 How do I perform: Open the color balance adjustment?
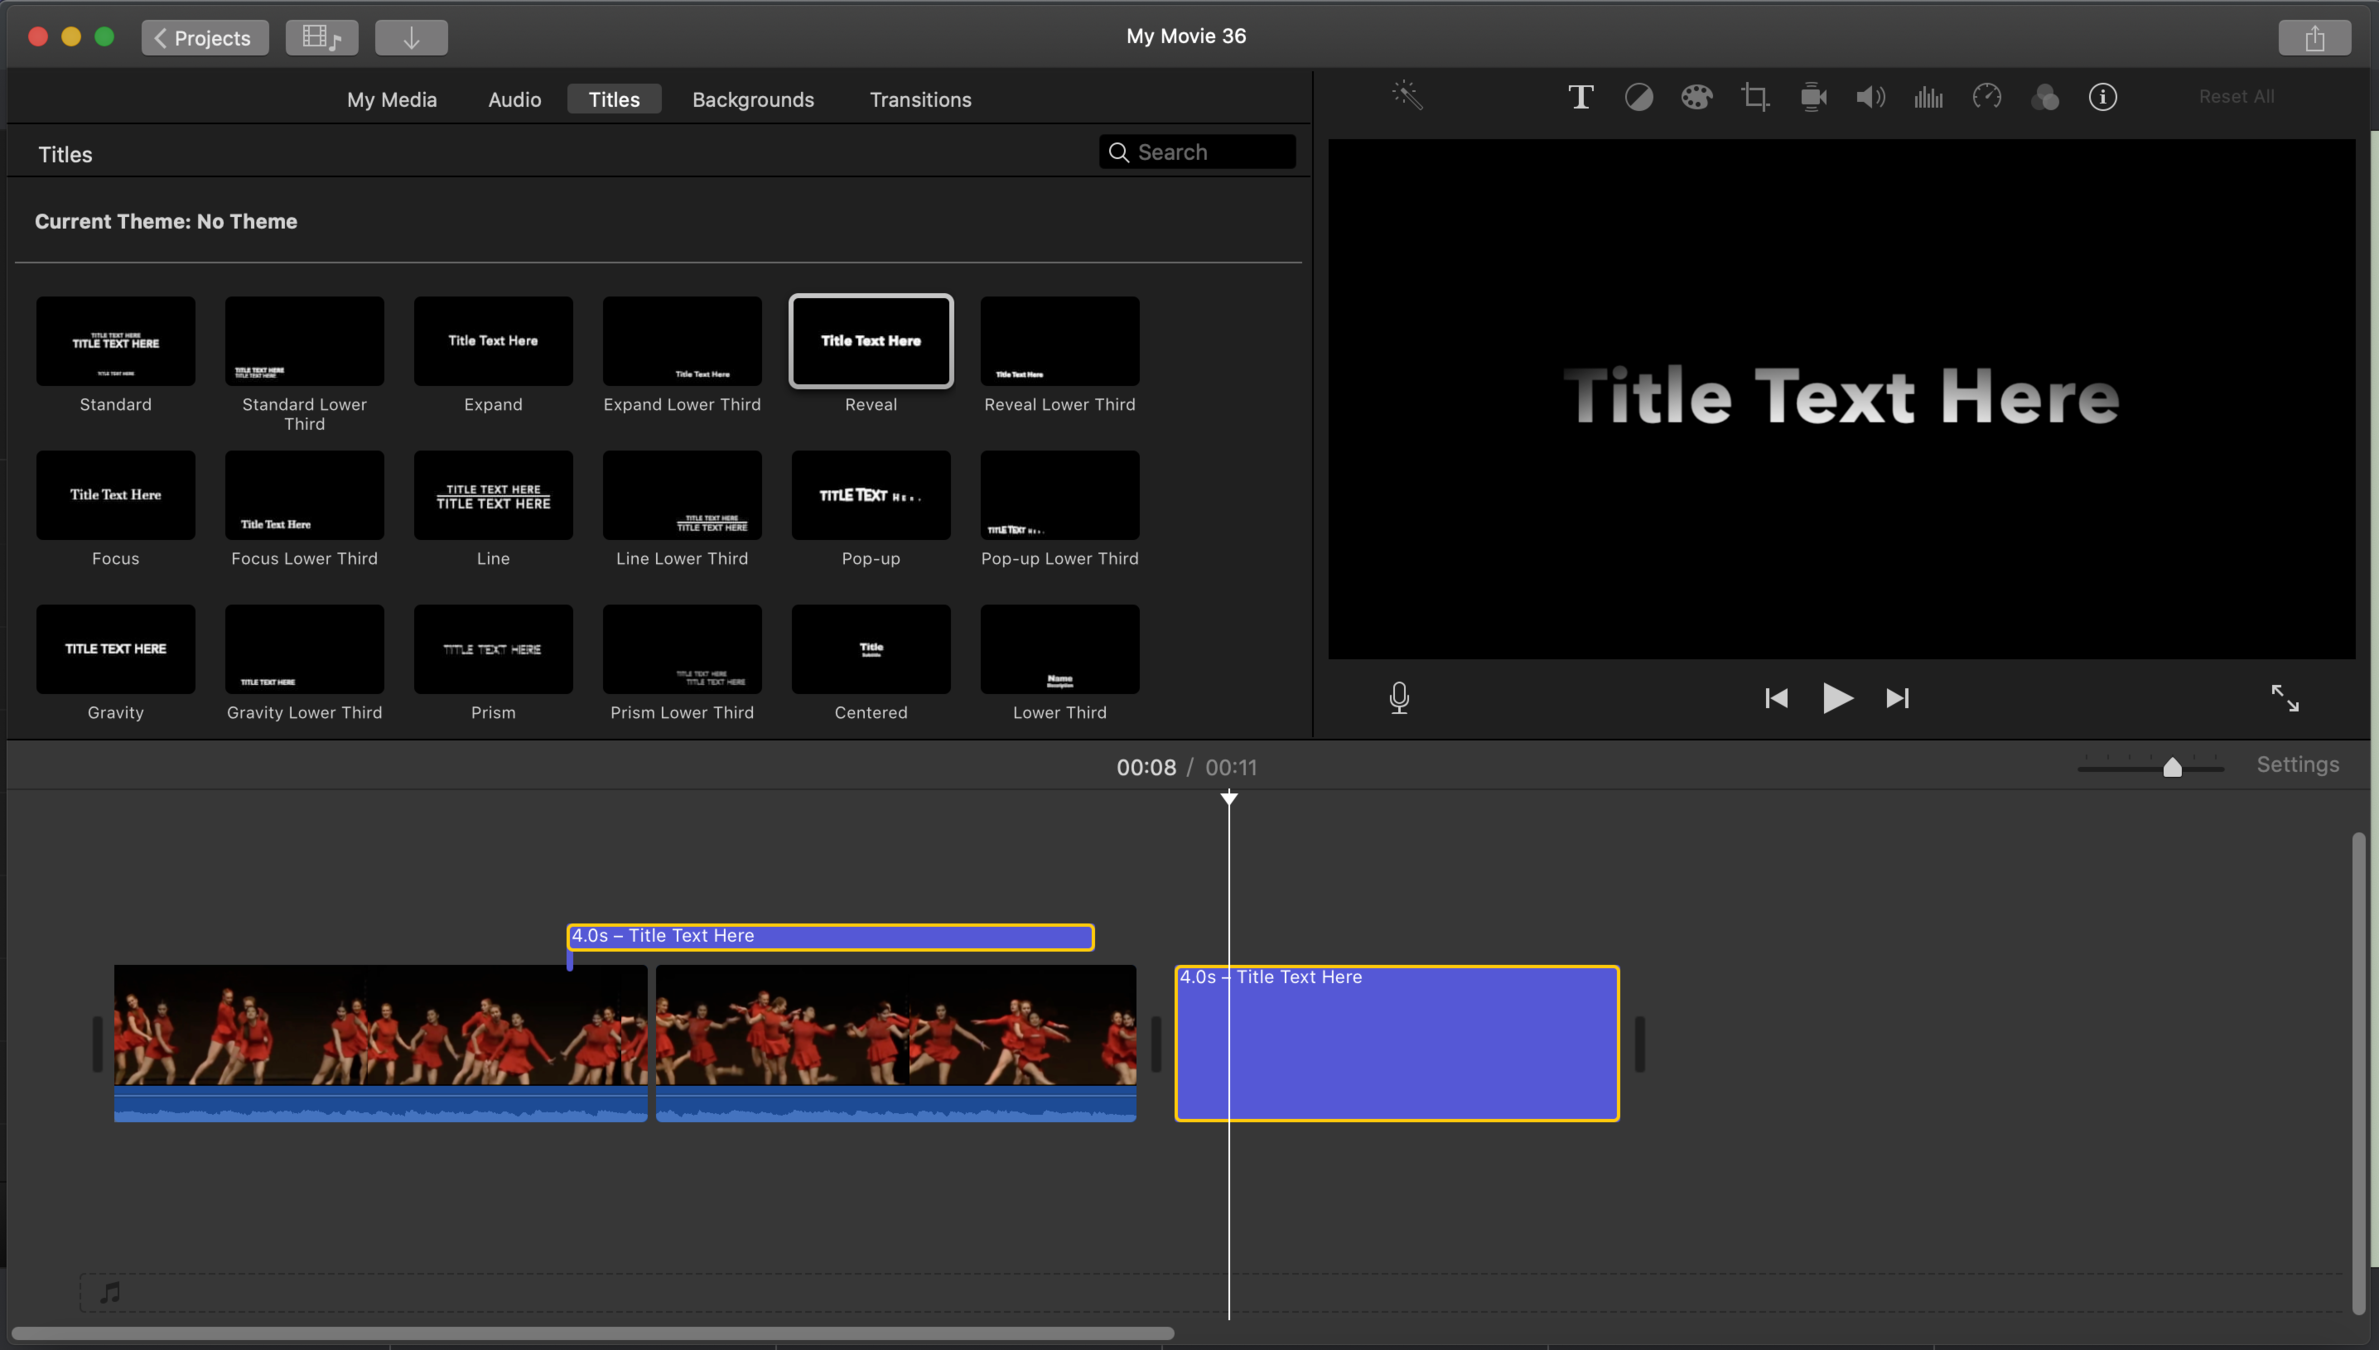coord(1638,97)
